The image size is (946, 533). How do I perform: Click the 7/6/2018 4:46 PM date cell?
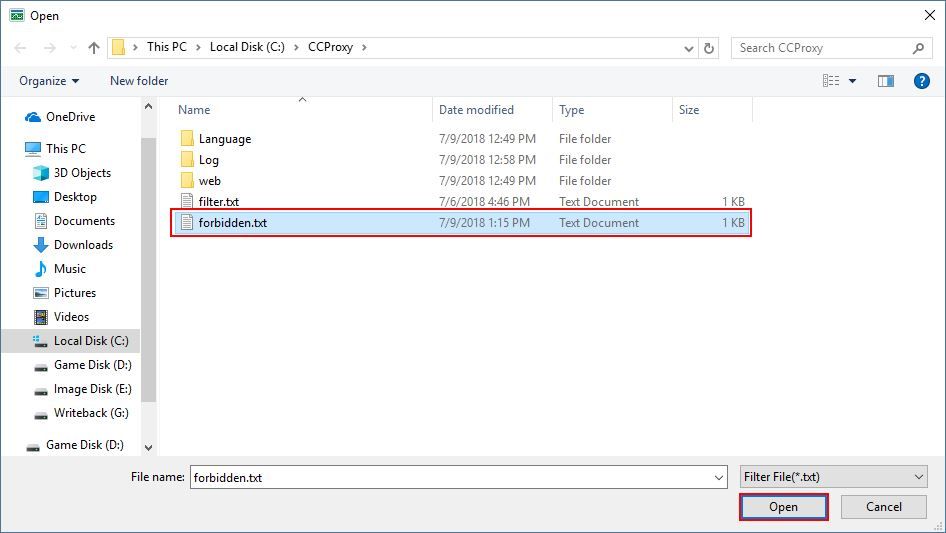[484, 202]
